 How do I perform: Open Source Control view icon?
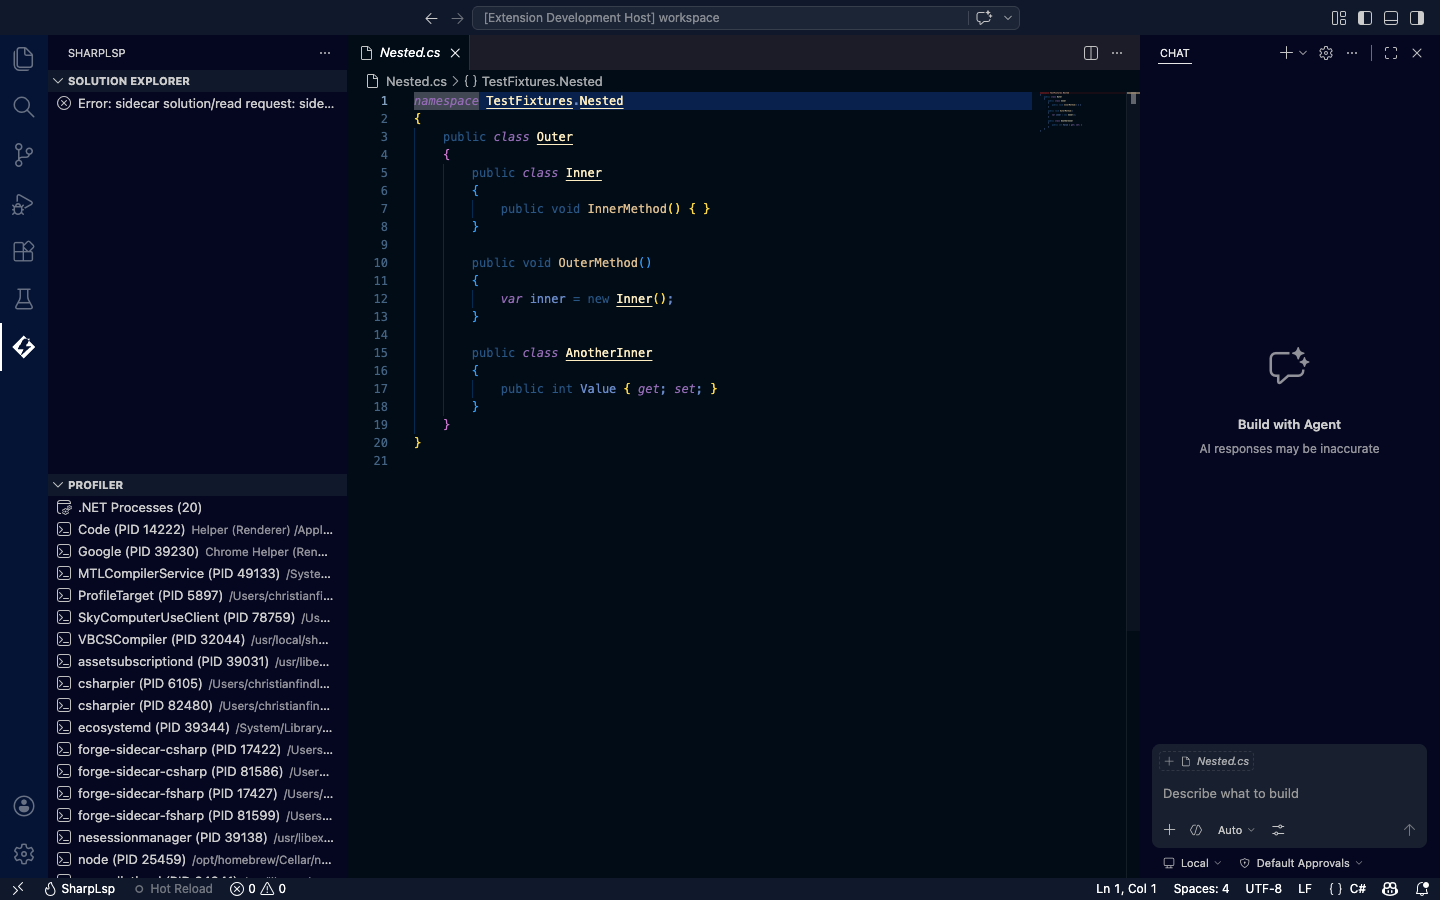tap(24, 155)
